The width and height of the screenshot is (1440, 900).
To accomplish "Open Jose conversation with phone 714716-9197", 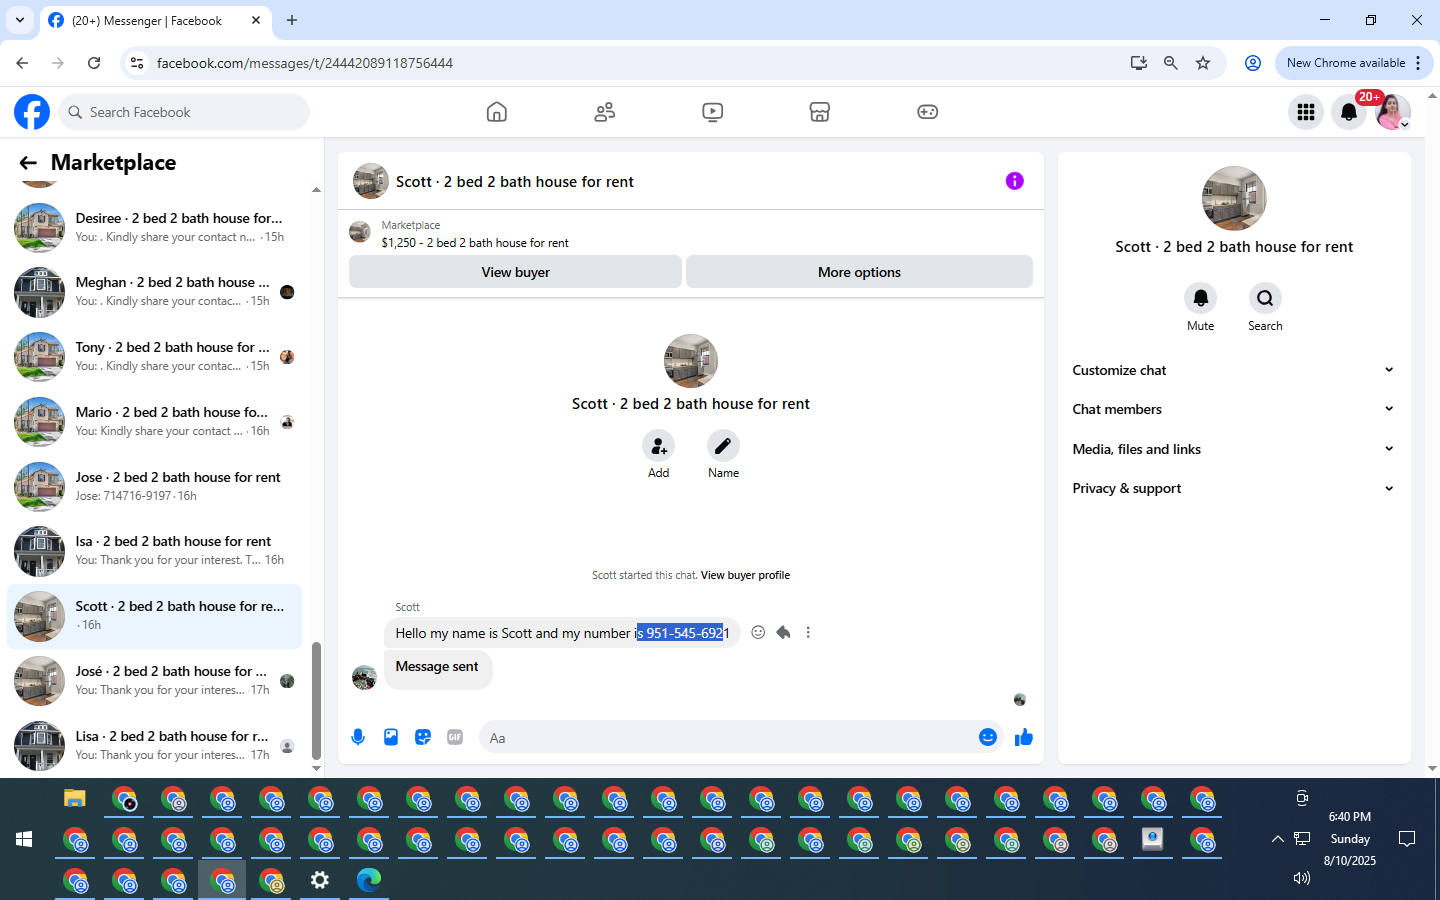I will pos(155,486).
